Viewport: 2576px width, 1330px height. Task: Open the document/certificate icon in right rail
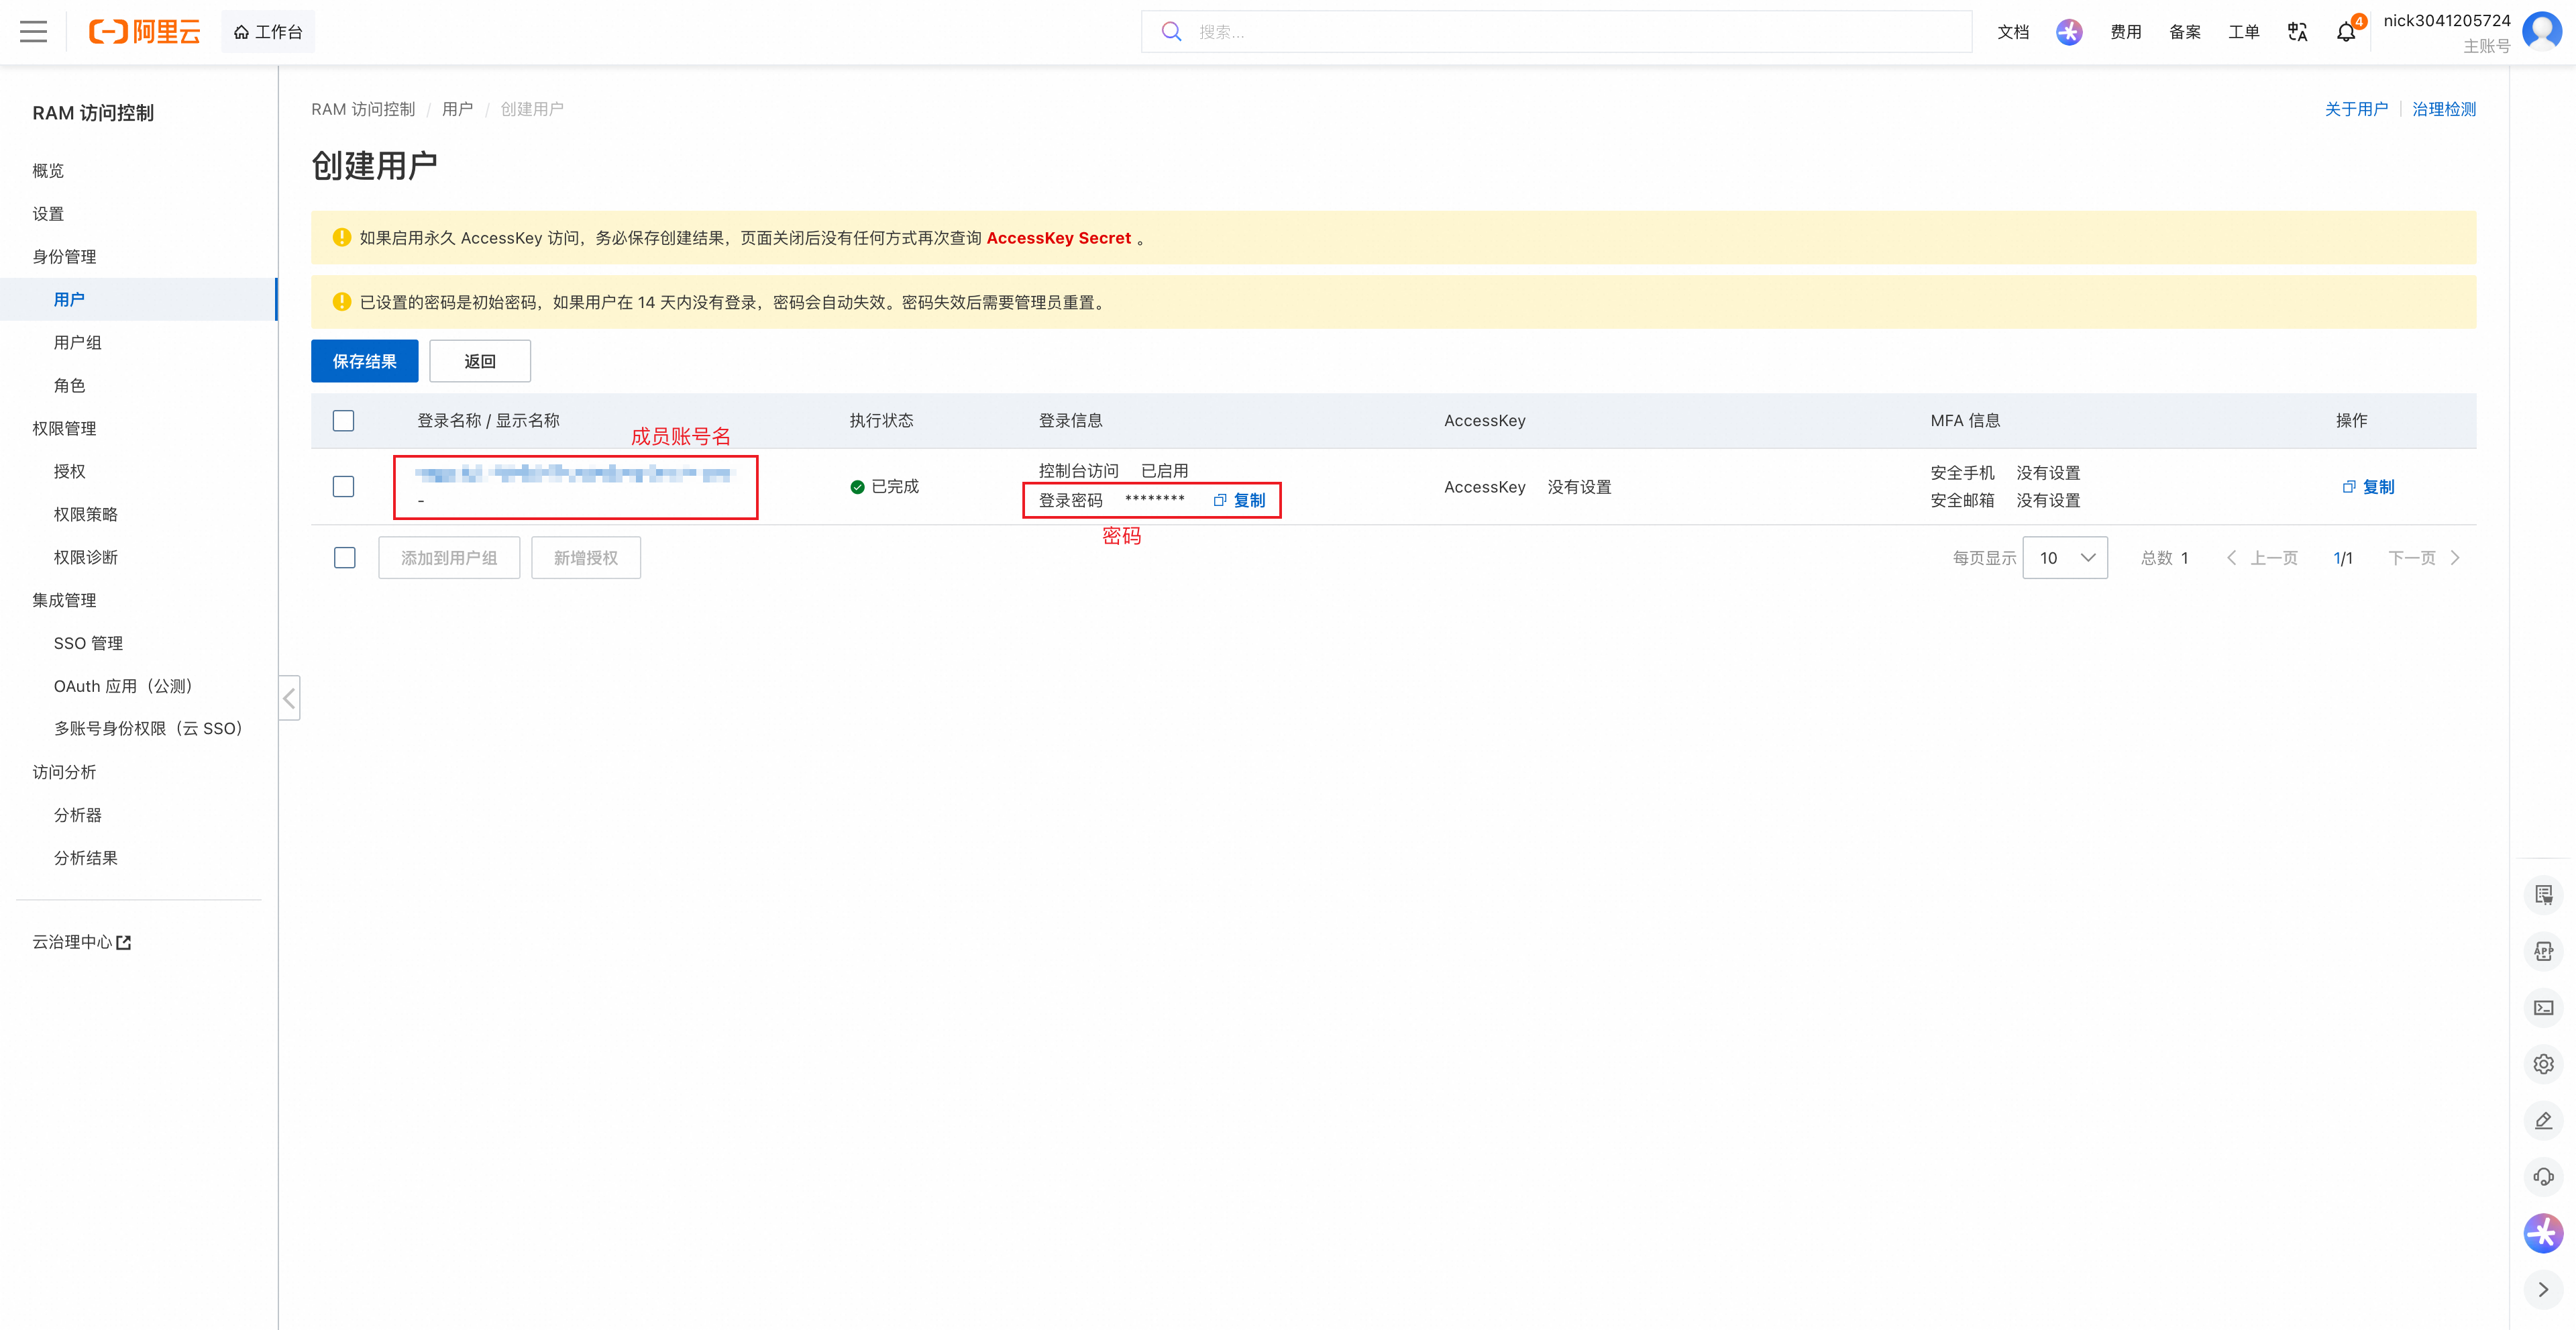(x=2543, y=895)
